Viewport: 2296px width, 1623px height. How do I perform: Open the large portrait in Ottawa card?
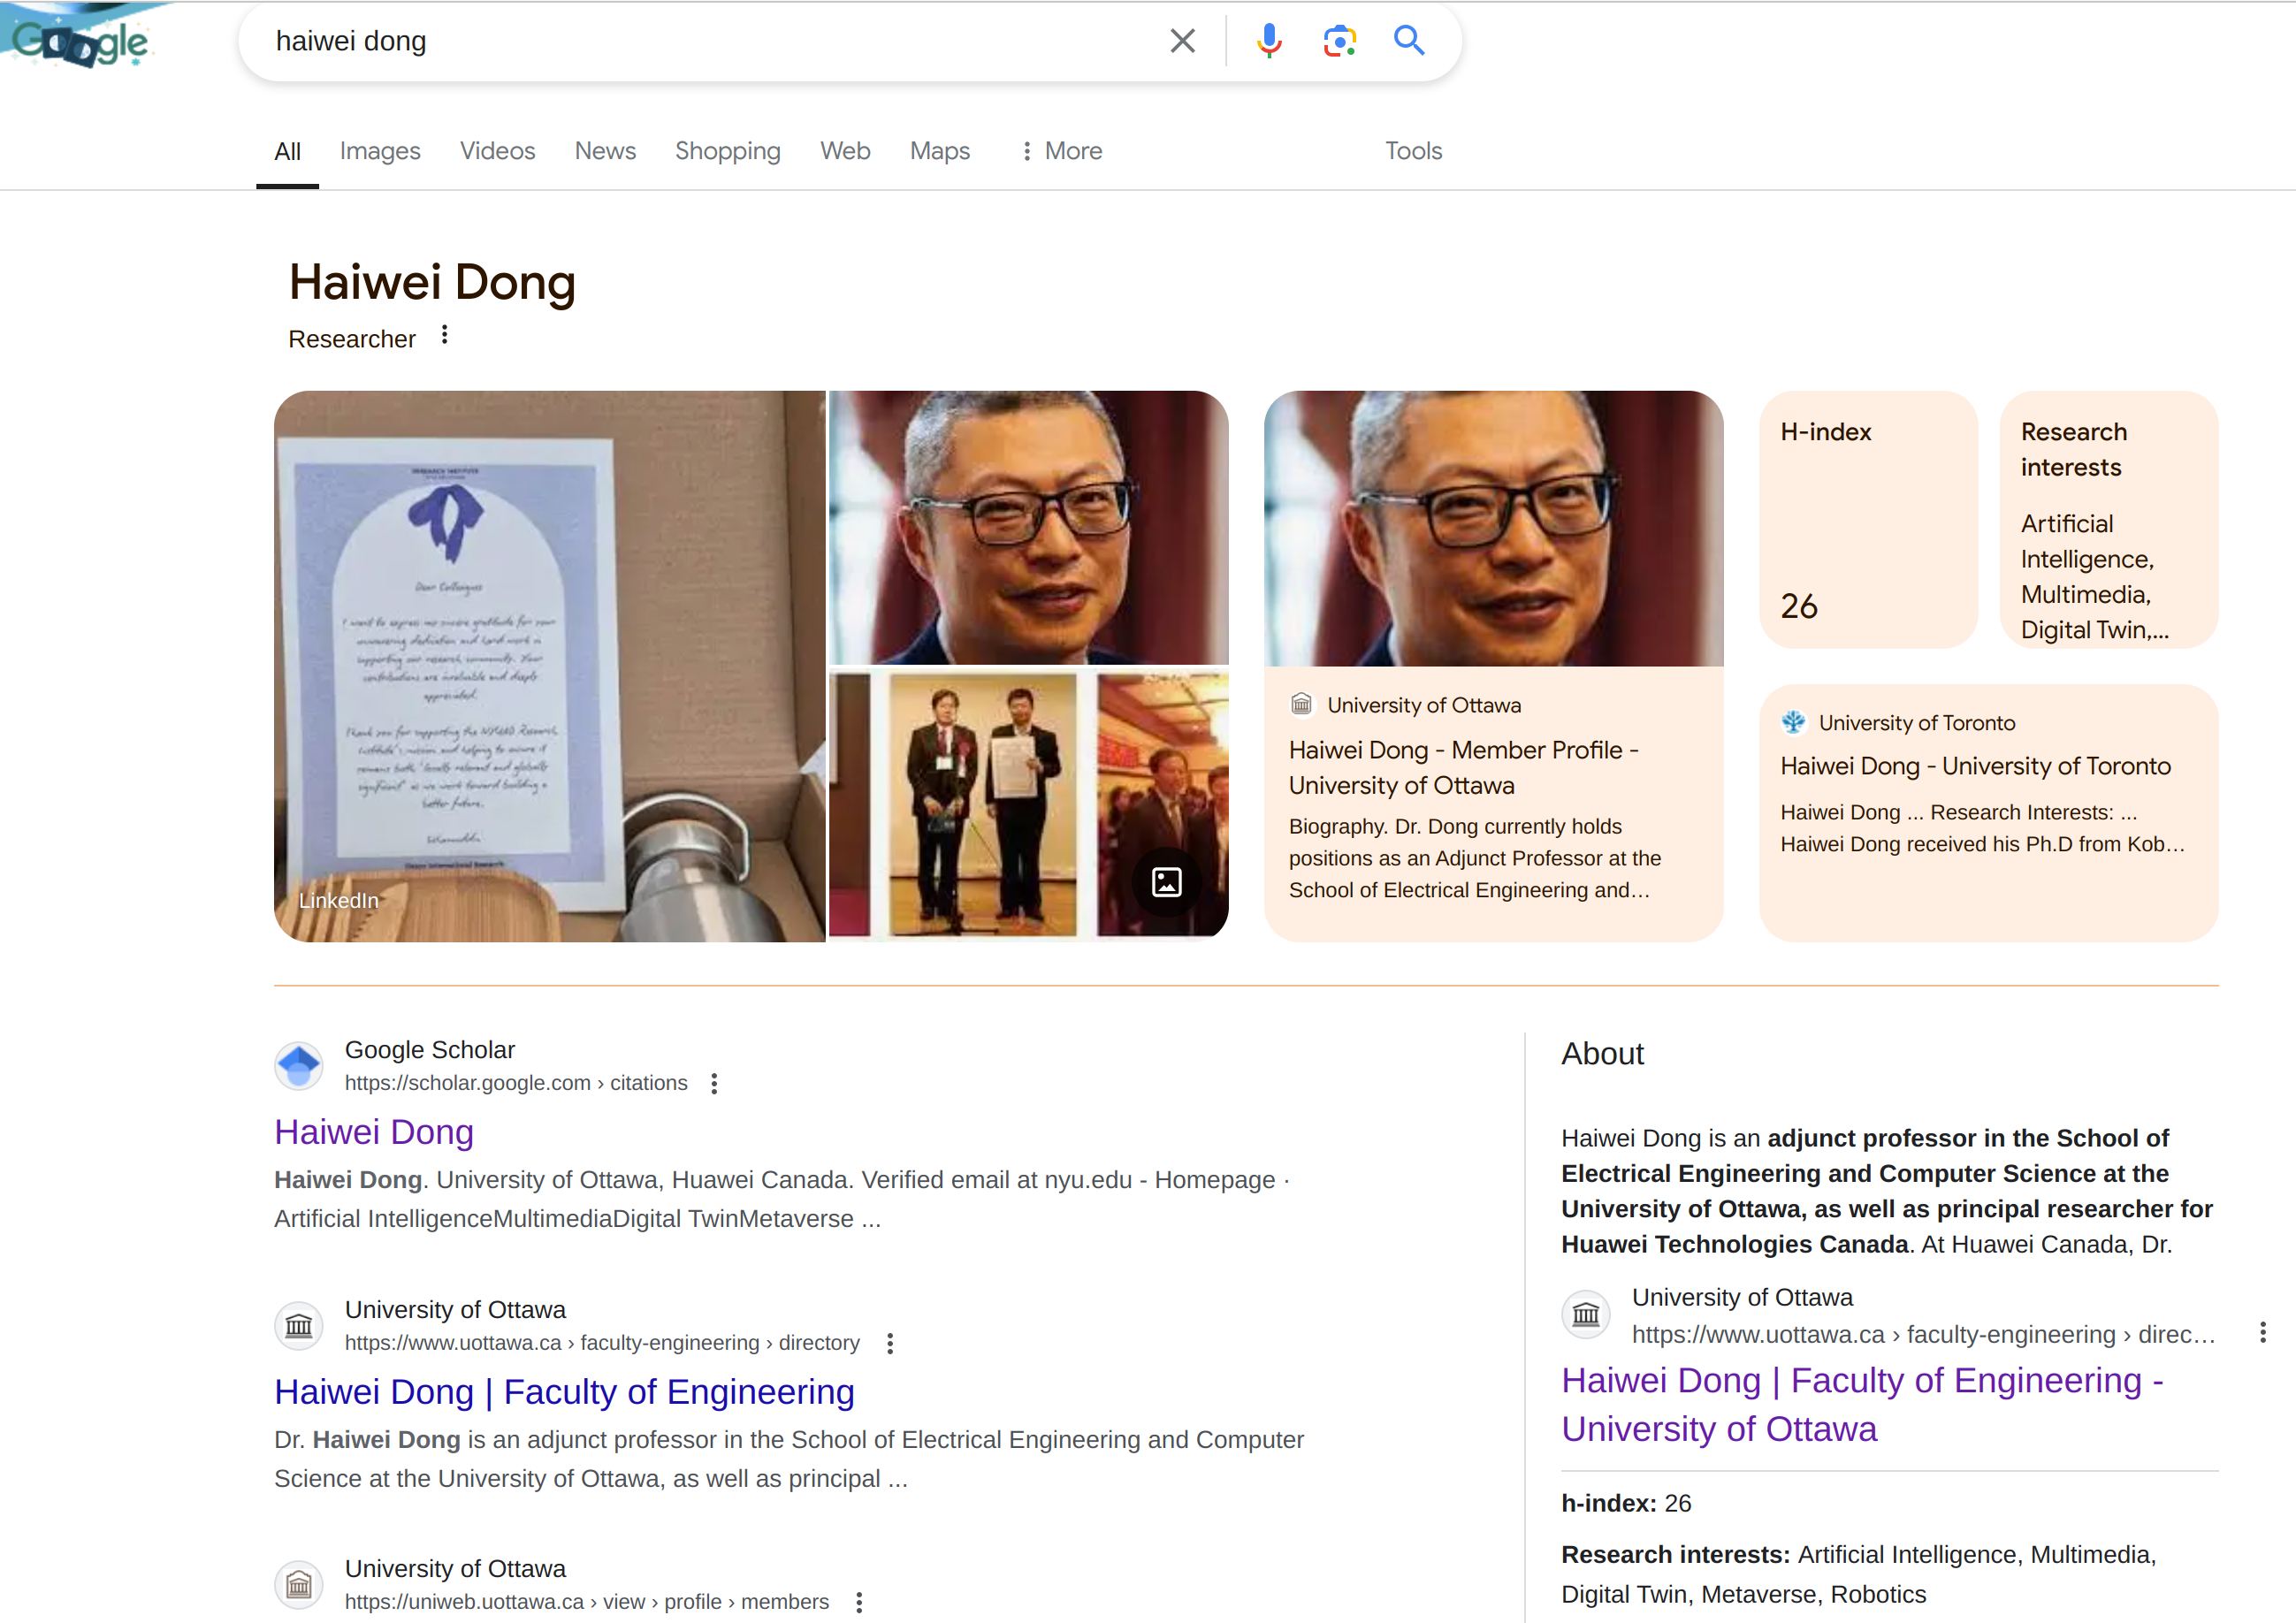(x=1493, y=528)
